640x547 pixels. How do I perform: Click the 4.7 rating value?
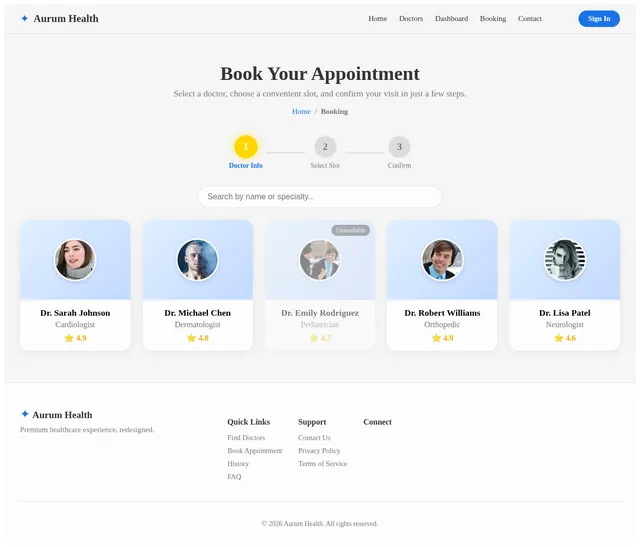point(326,338)
